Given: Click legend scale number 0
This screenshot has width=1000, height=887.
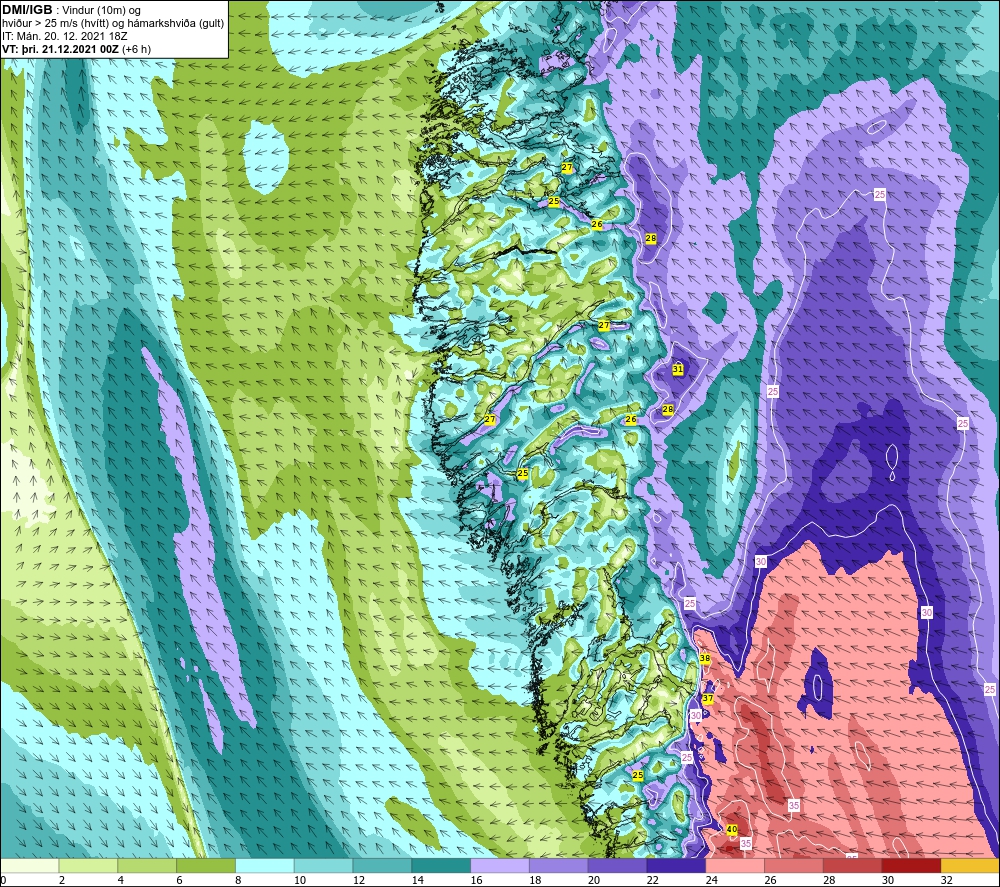Looking at the screenshot, I should (x=3, y=880).
